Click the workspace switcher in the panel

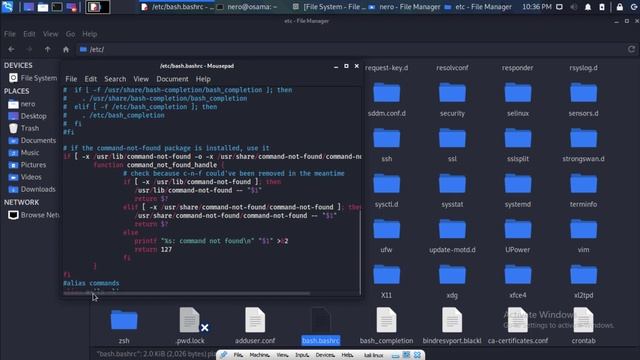click(98, 7)
